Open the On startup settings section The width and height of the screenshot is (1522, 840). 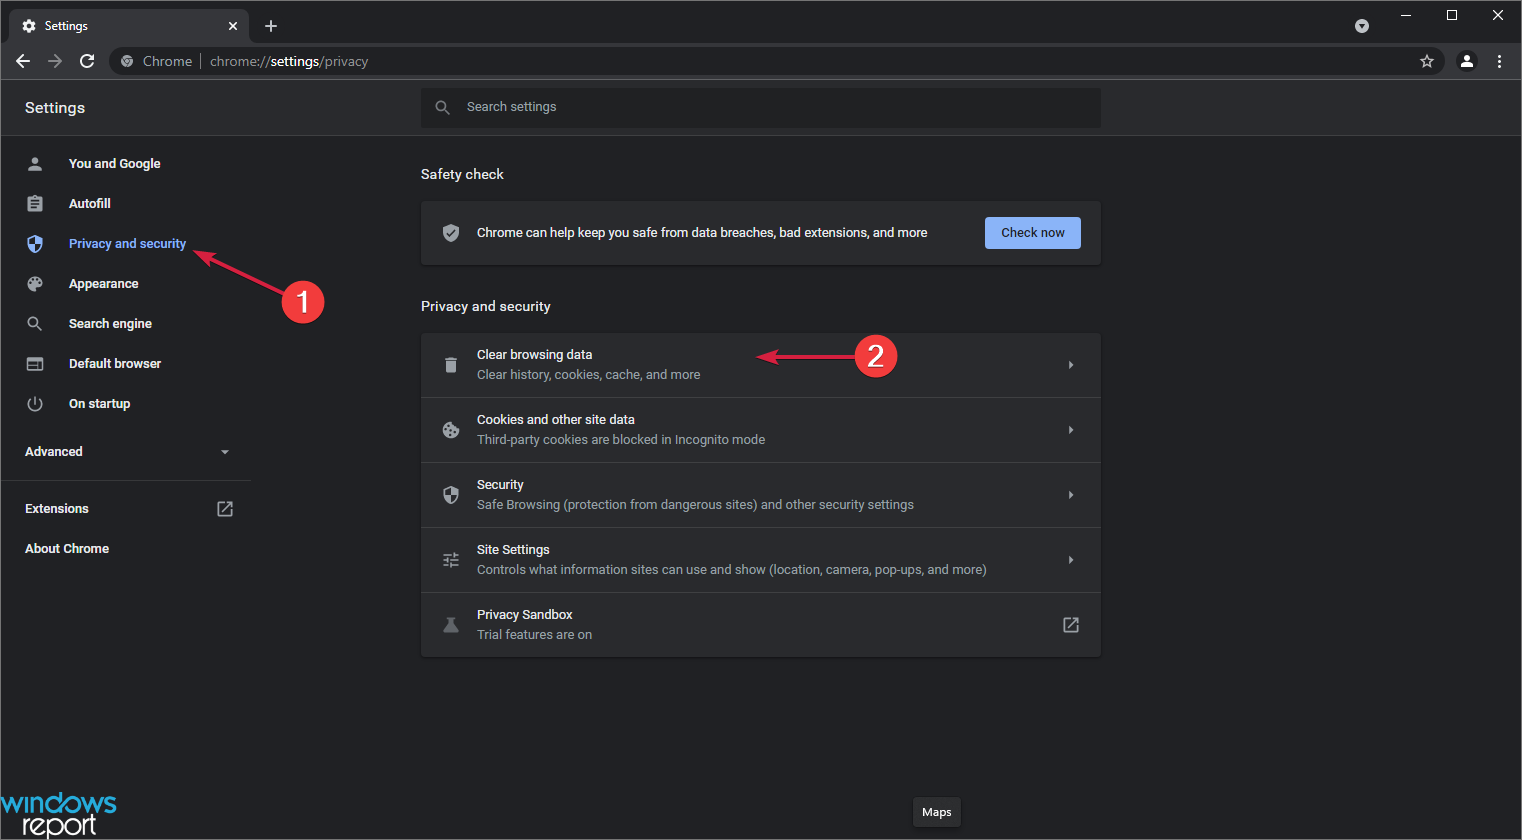(x=100, y=403)
